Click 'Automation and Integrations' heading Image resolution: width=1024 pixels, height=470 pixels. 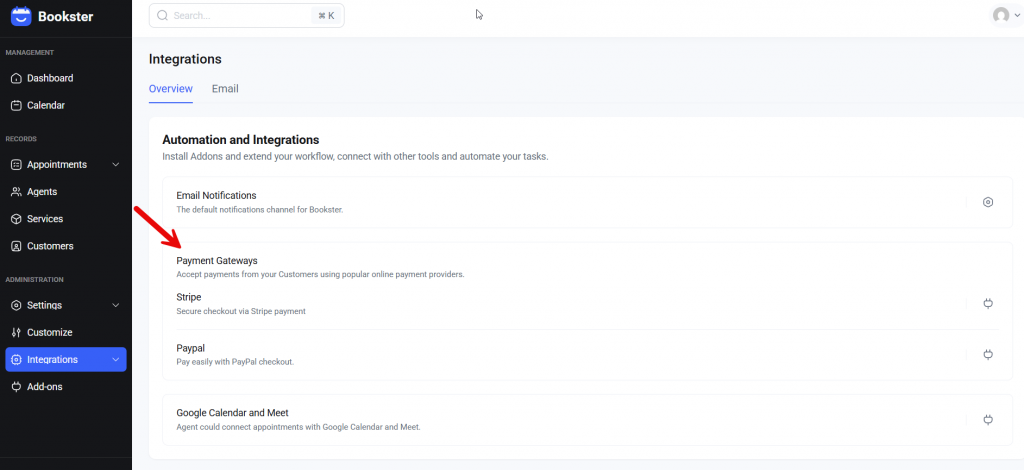(240, 140)
